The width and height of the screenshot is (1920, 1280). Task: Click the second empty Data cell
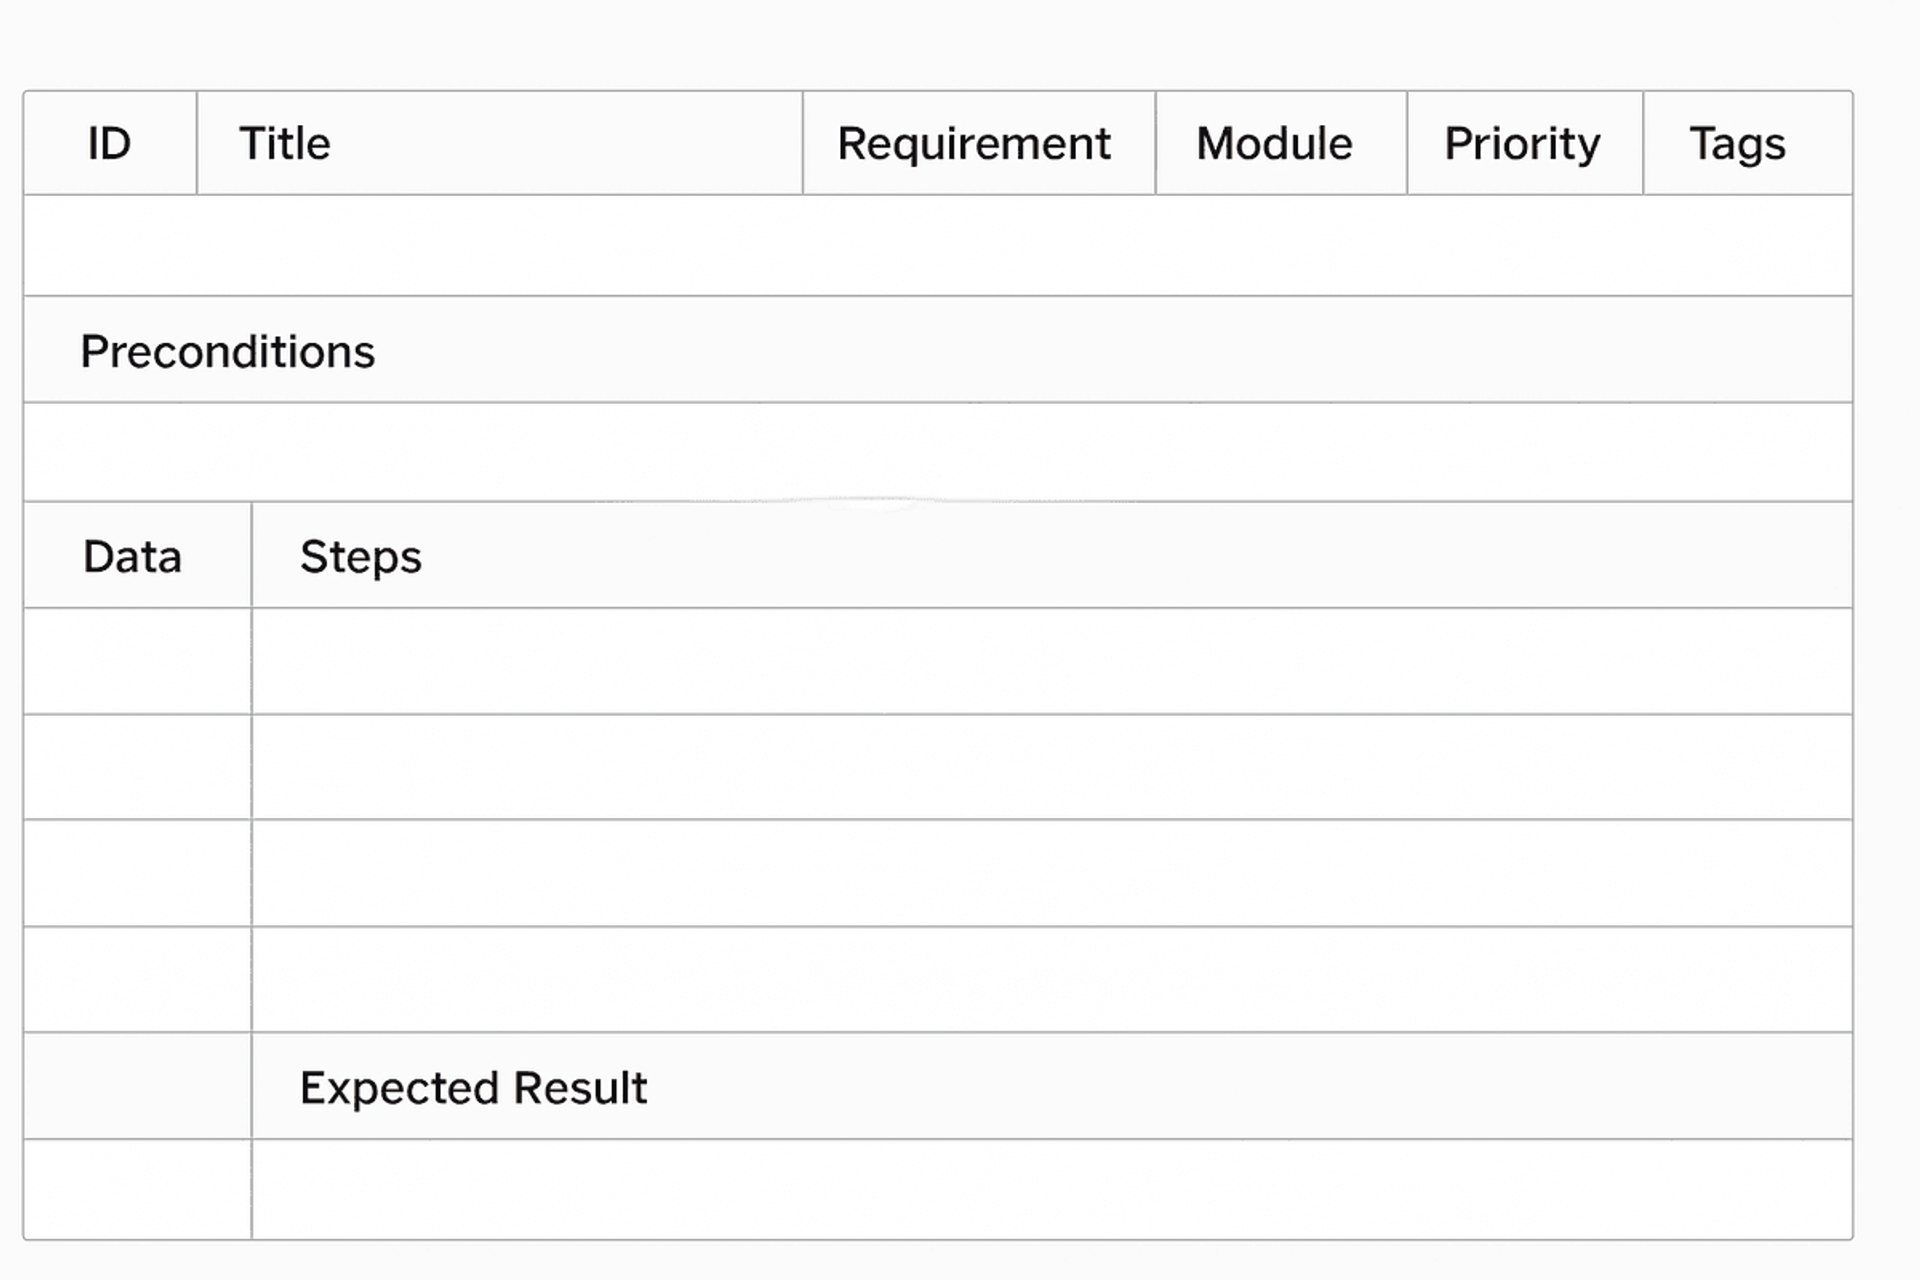(x=138, y=767)
